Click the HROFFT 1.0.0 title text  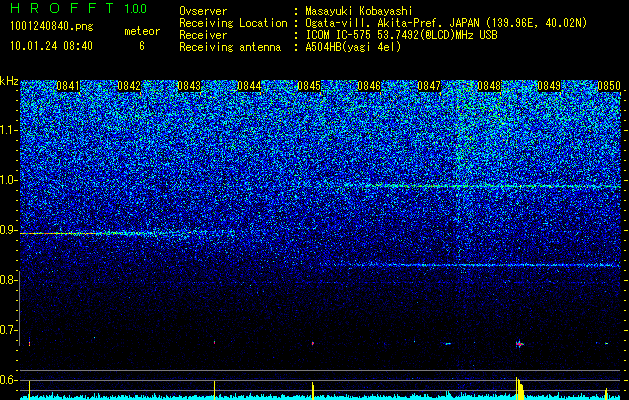click(78, 8)
